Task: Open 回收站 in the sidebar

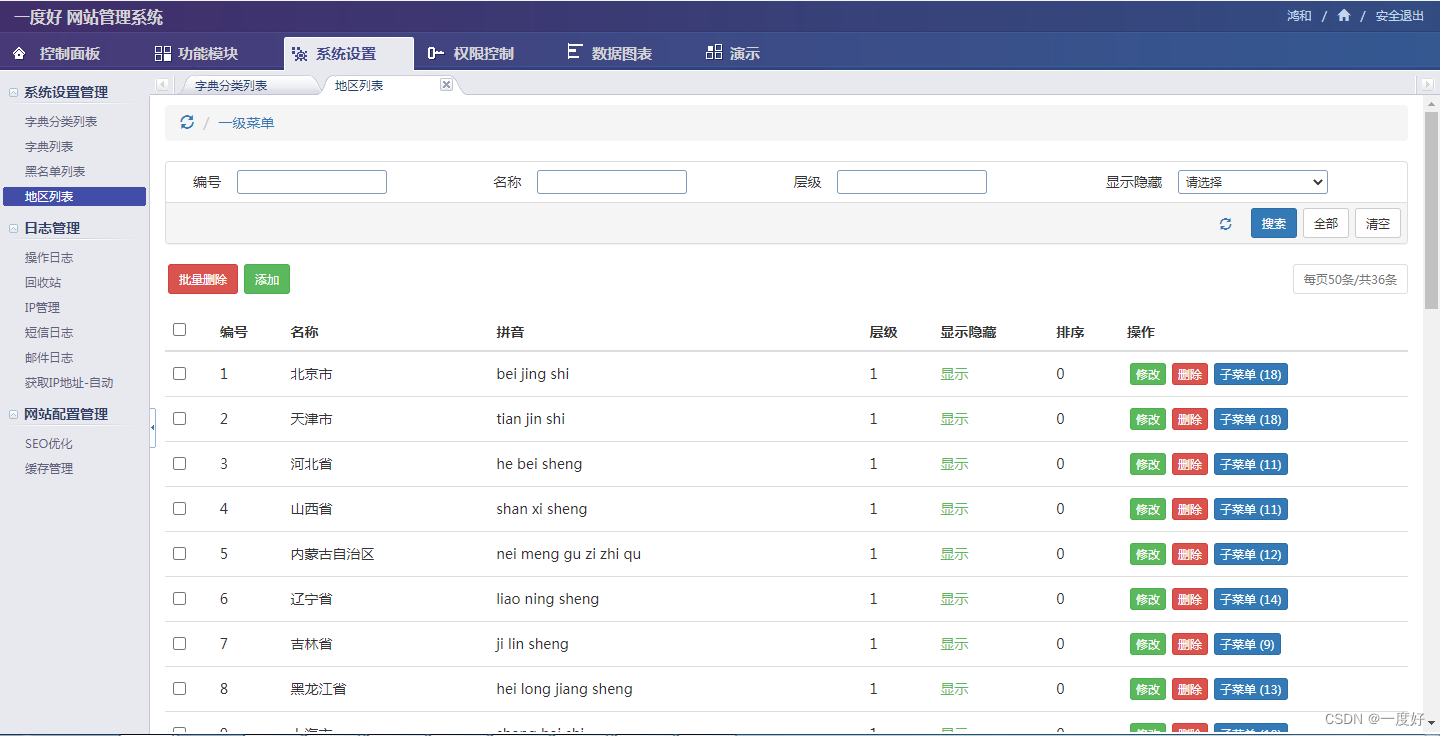Action: point(43,283)
